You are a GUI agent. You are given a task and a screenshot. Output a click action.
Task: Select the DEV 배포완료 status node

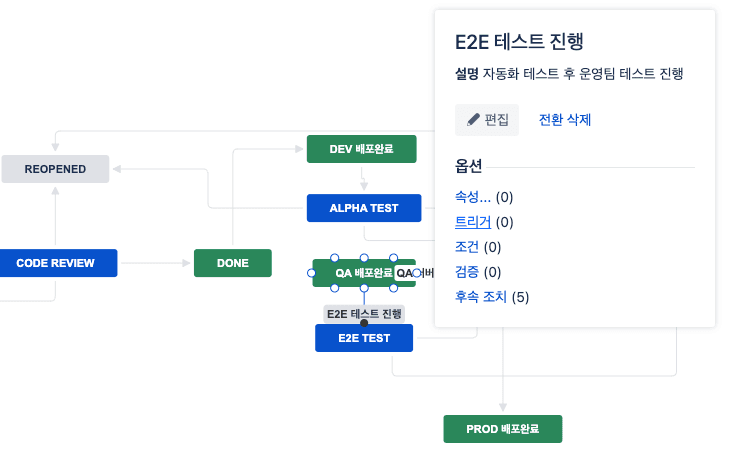[361, 149]
